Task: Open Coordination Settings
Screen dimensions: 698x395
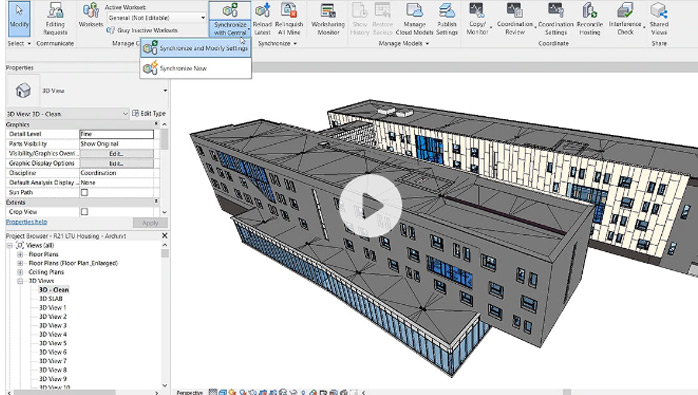Action: tap(556, 19)
